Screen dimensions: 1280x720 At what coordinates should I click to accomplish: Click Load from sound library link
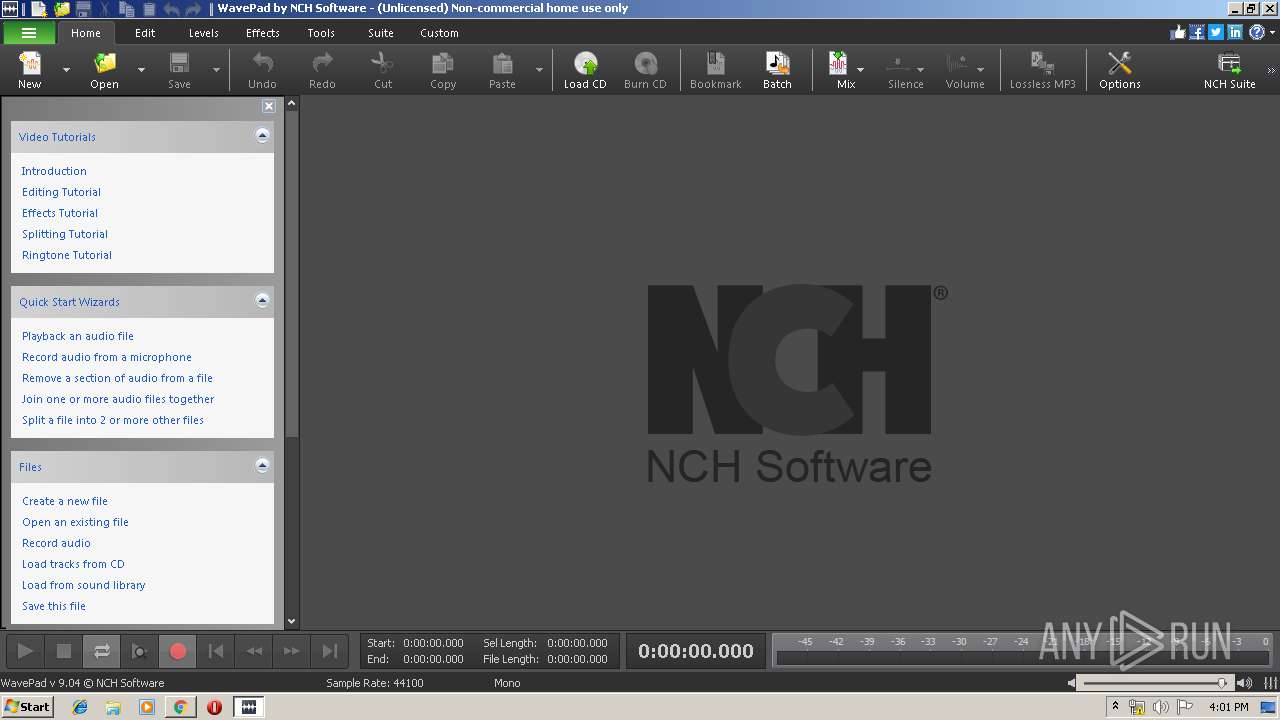pyautogui.click(x=84, y=585)
